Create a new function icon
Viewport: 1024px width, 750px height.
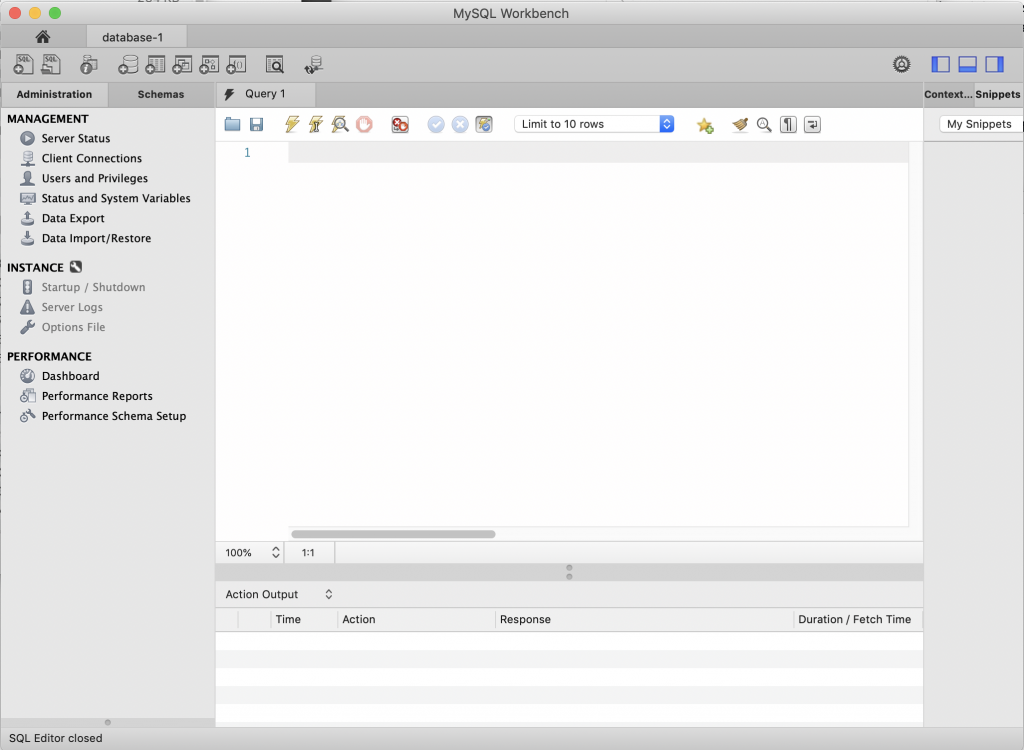coord(236,65)
